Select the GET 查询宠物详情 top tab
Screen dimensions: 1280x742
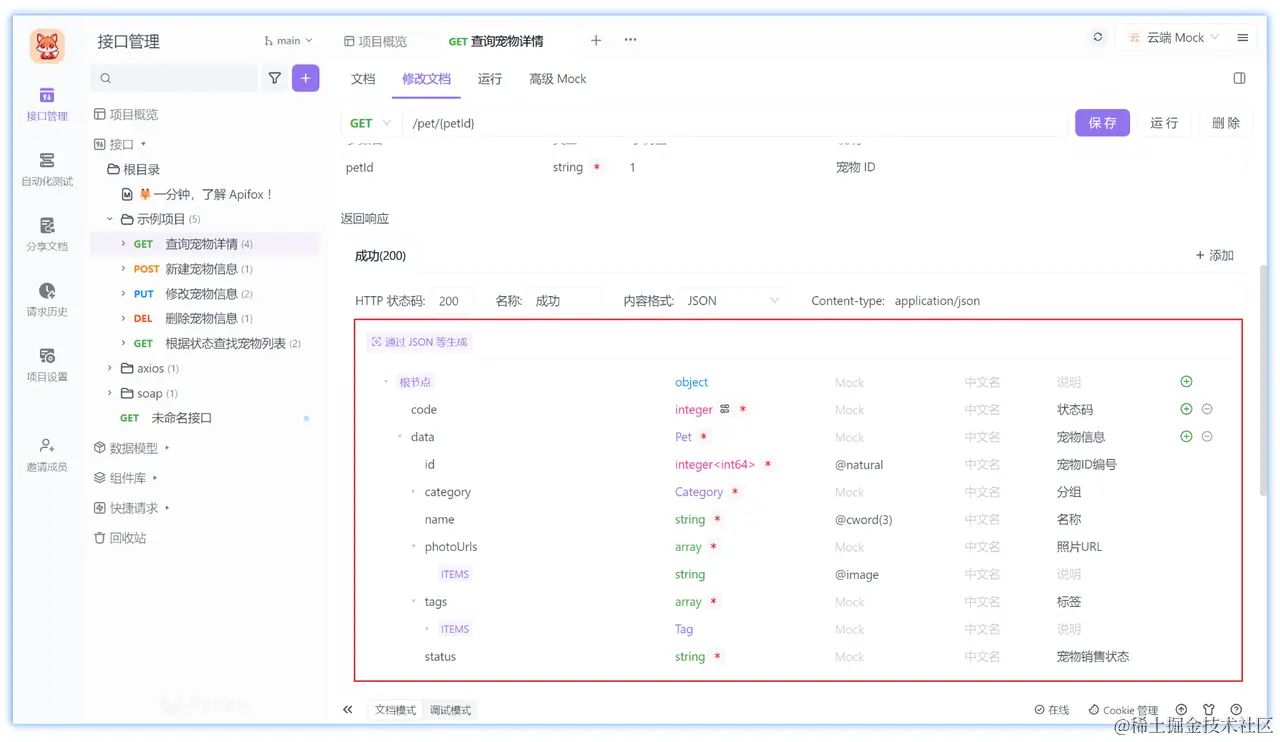(x=496, y=41)
